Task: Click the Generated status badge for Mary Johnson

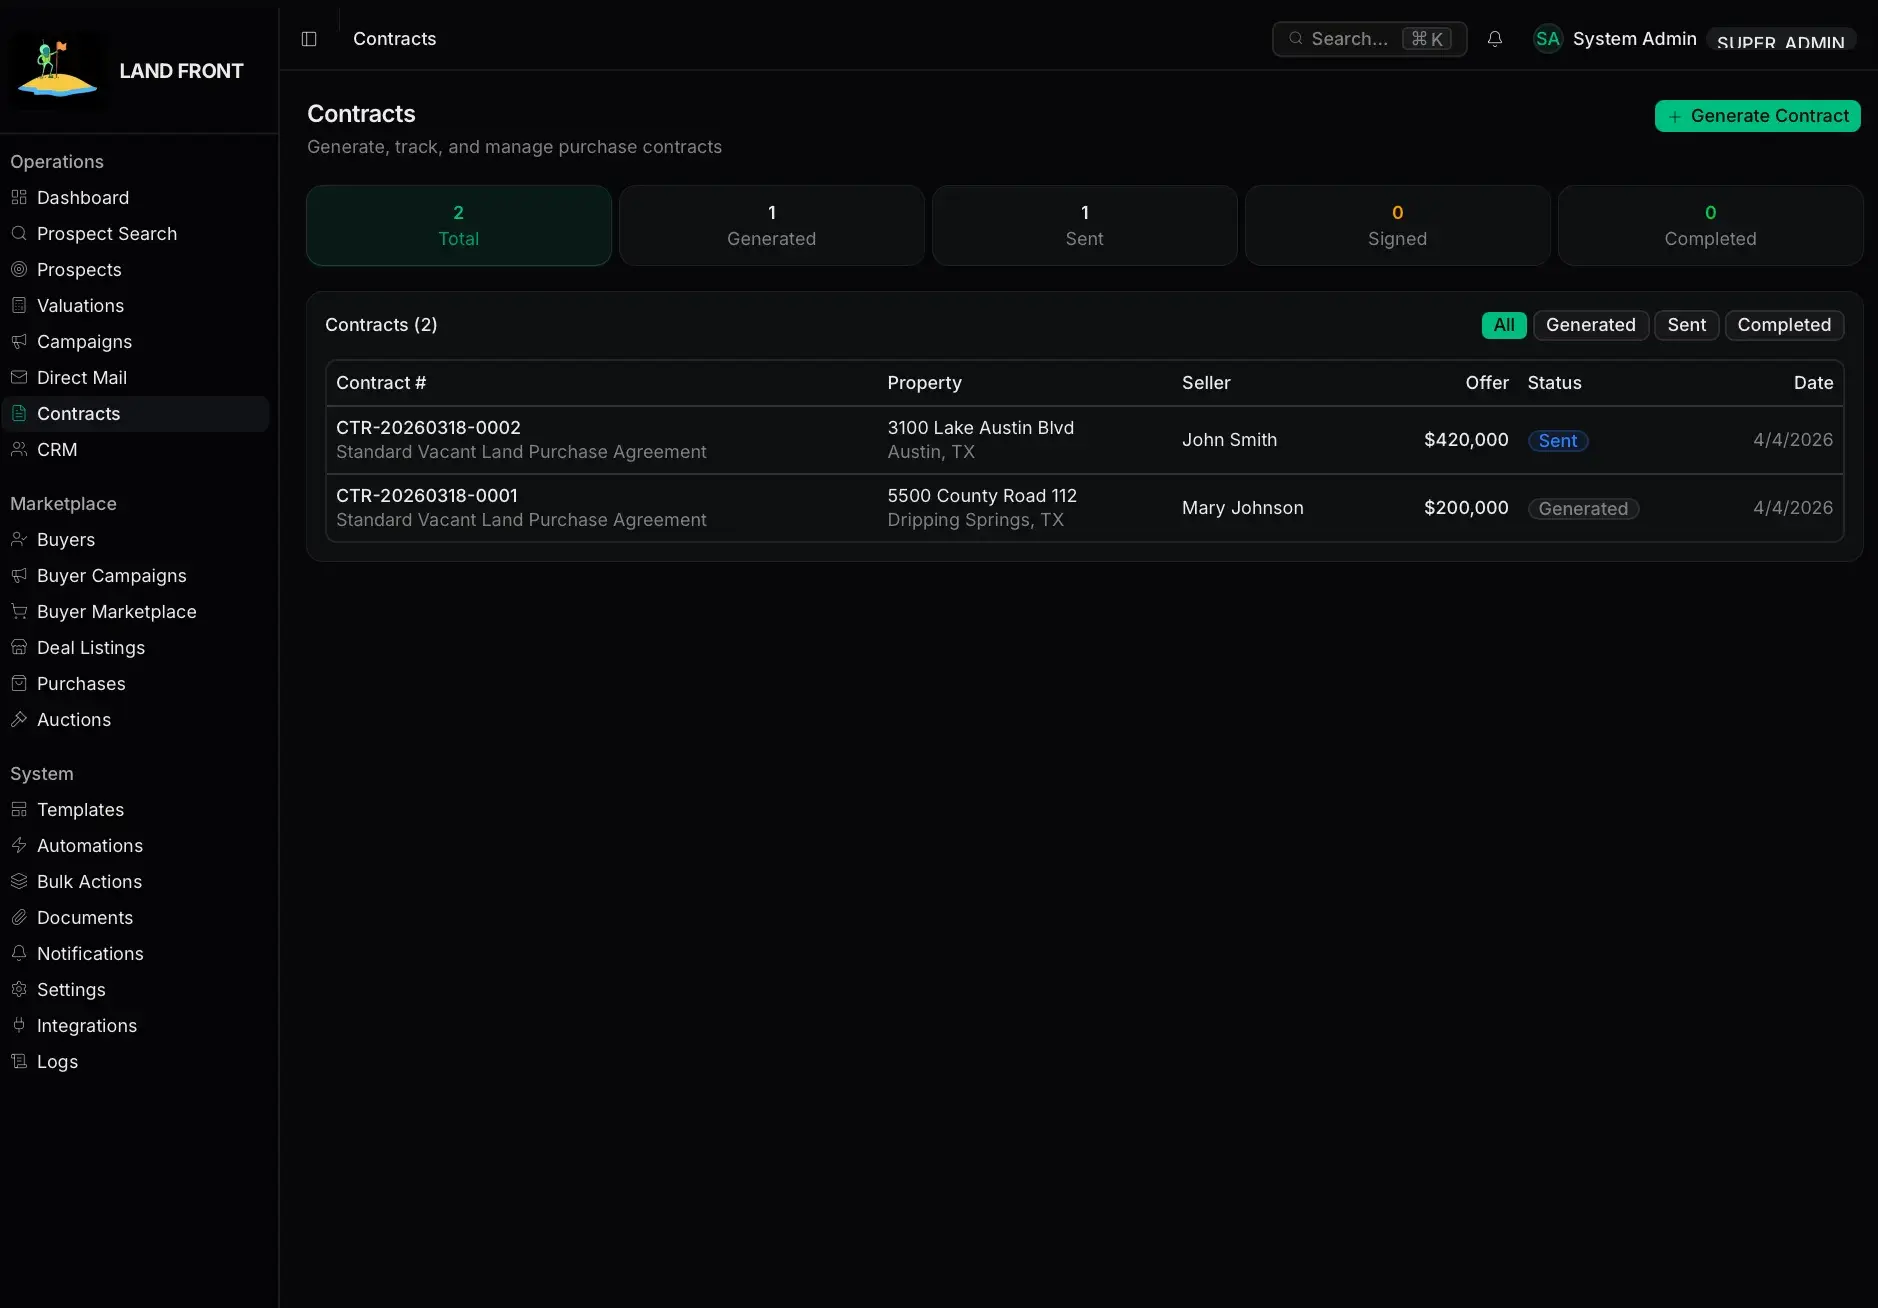Action: tap(1583, 508)
